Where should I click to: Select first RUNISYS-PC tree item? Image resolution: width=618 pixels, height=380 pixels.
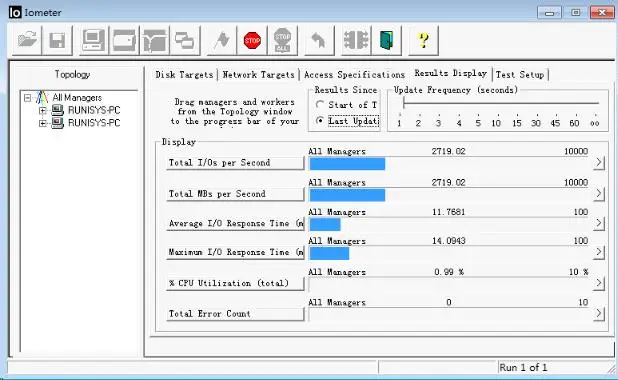pyautogui.click(x=94, y=110)
